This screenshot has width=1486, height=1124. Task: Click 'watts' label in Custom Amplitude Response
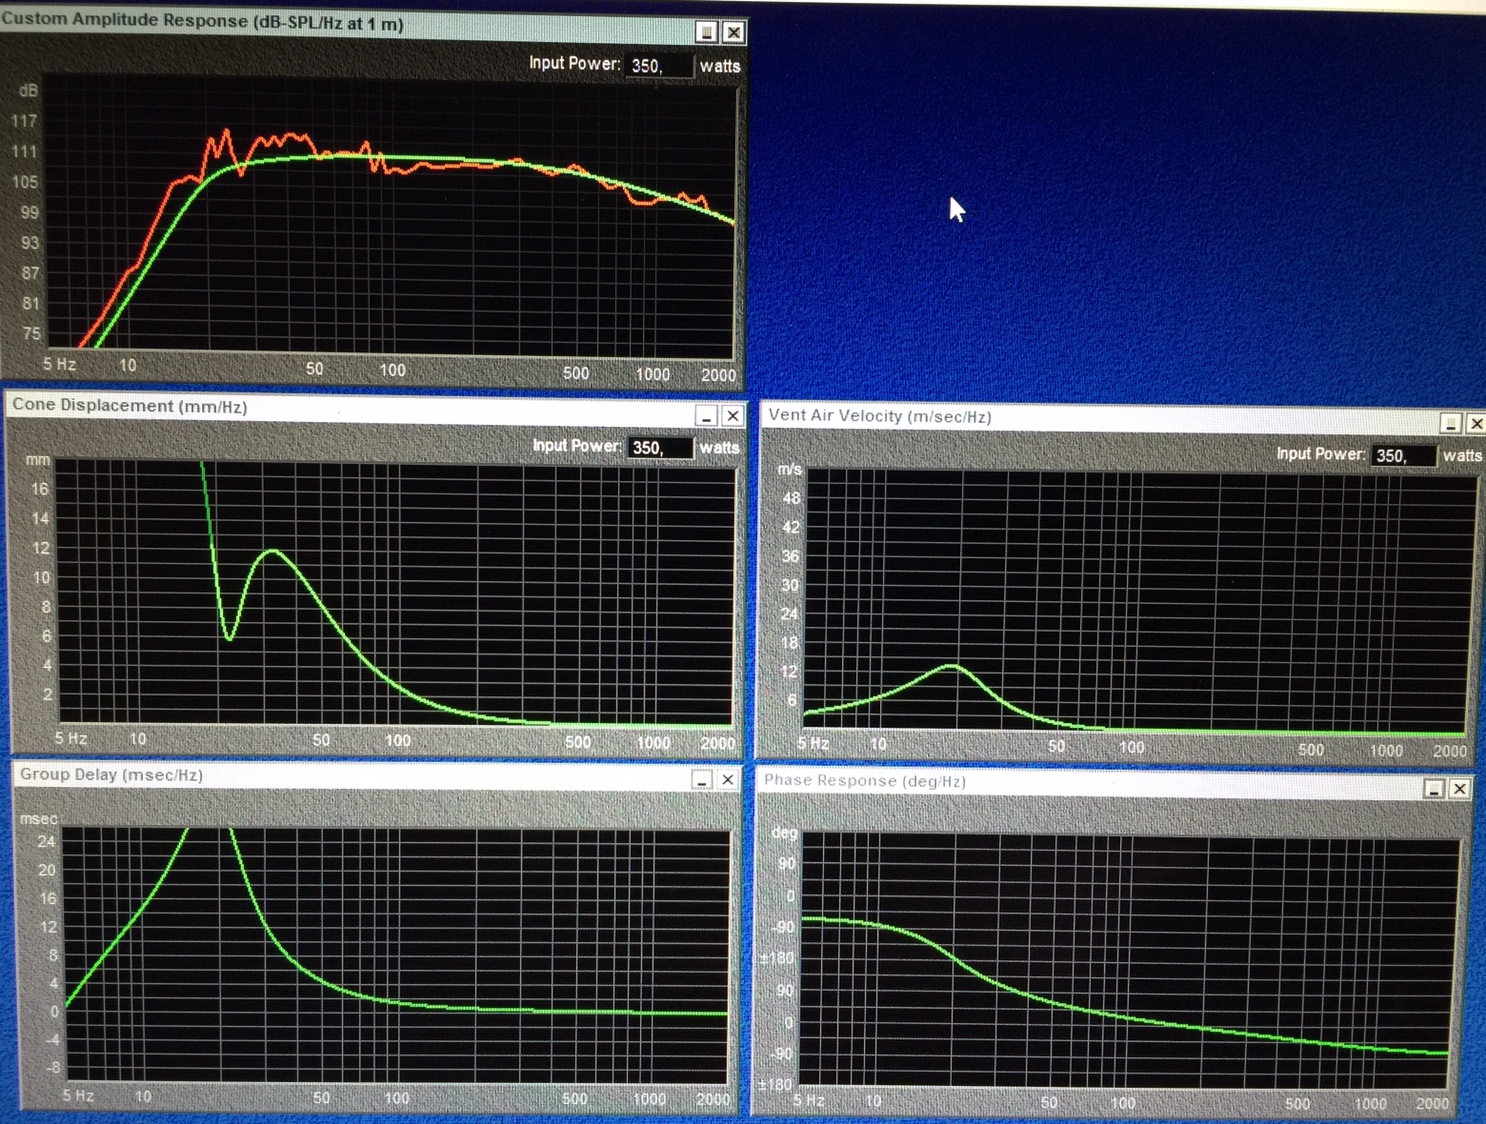click(720, 66)
